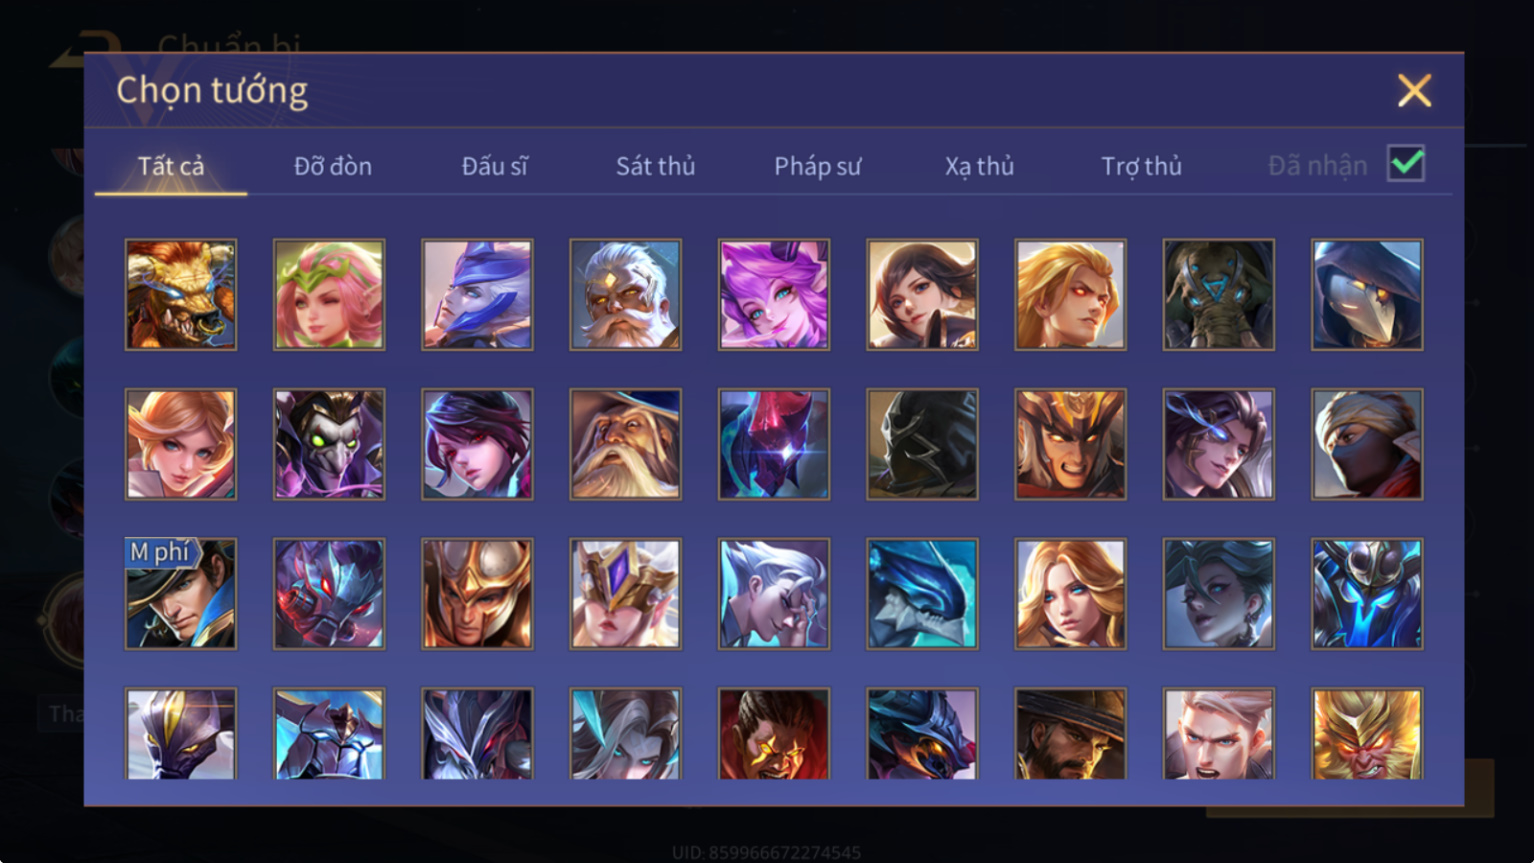Close the Chọn tướng dialog
This screenshot has height=863, width=1534.
(1414, 91)
